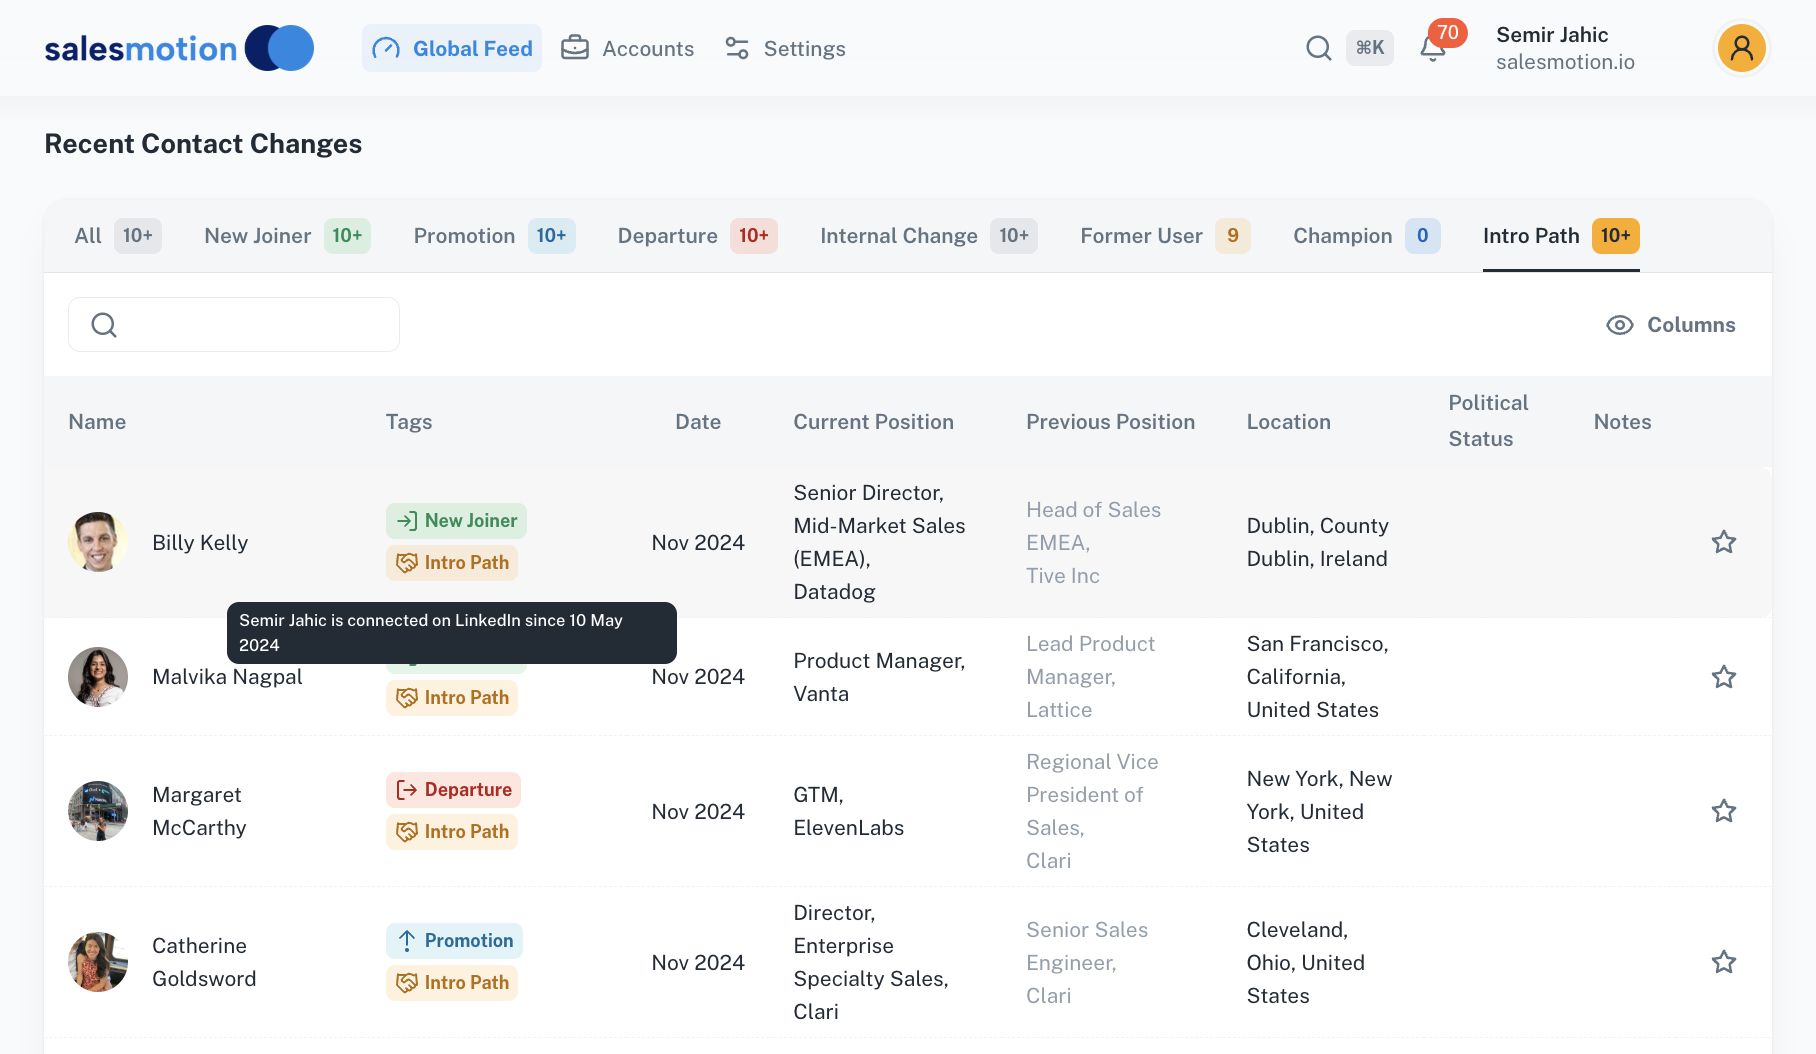Click the Previous Position column header
Screen dimensions: 1816x1054
click(x=1110, y=422)
